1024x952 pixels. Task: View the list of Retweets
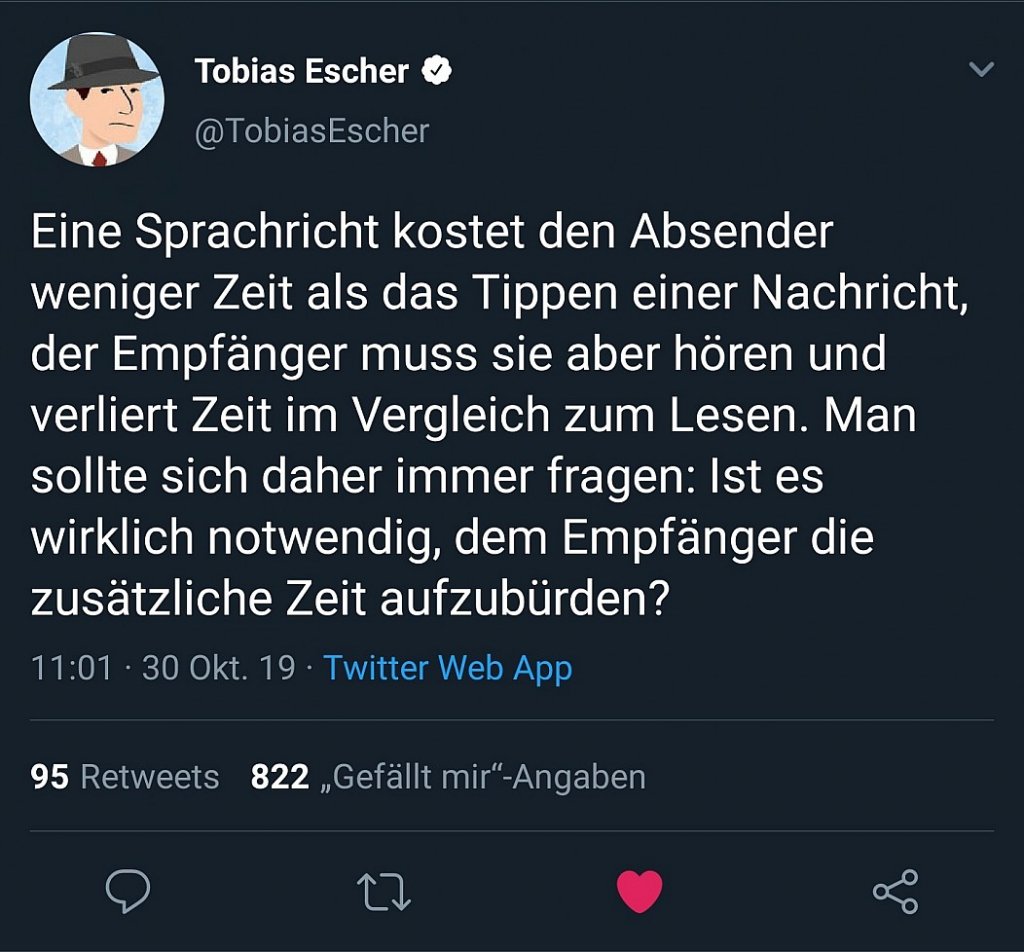149,777
